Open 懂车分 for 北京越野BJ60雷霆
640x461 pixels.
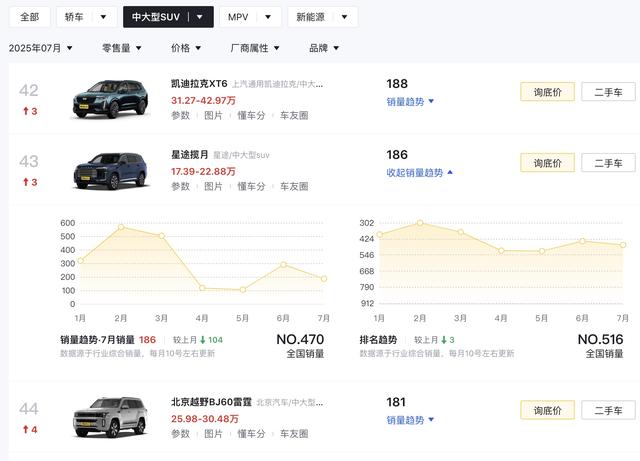coord(251,434)
